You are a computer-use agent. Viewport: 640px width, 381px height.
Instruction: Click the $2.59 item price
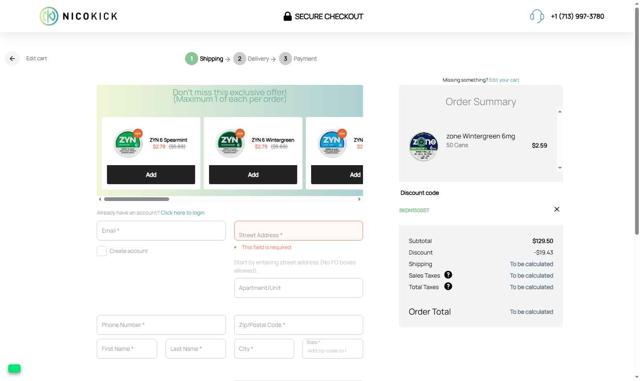tap(539, 145)
